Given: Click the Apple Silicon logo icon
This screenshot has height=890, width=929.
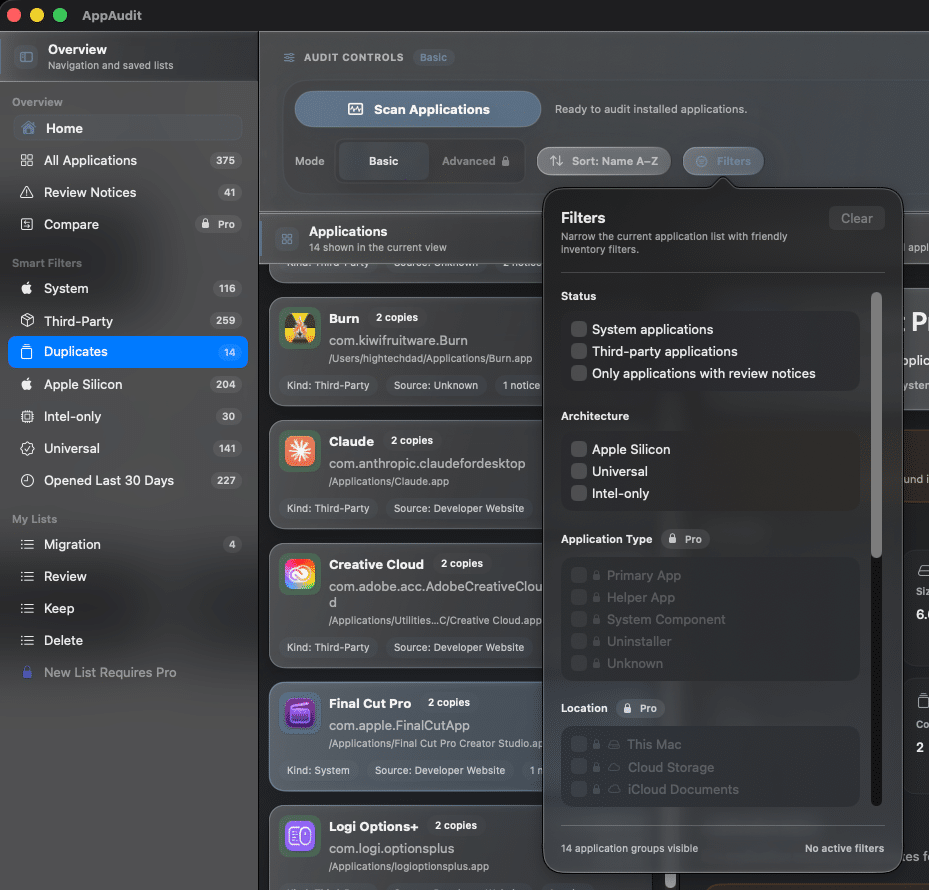Looking at the screenshot, I should [27, 384].
